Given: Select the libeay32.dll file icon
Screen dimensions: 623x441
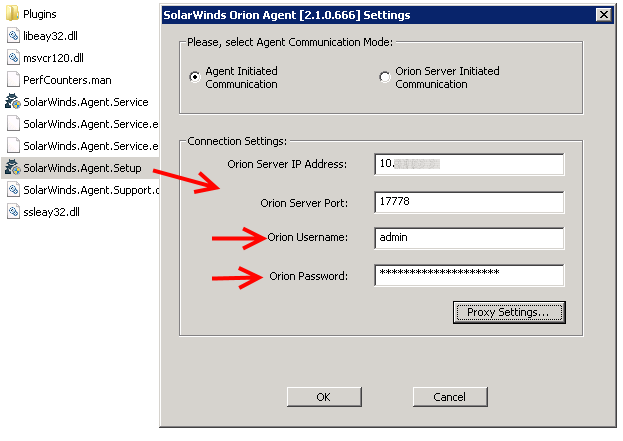Looking at the screenshot, I should tap(13, 36).
